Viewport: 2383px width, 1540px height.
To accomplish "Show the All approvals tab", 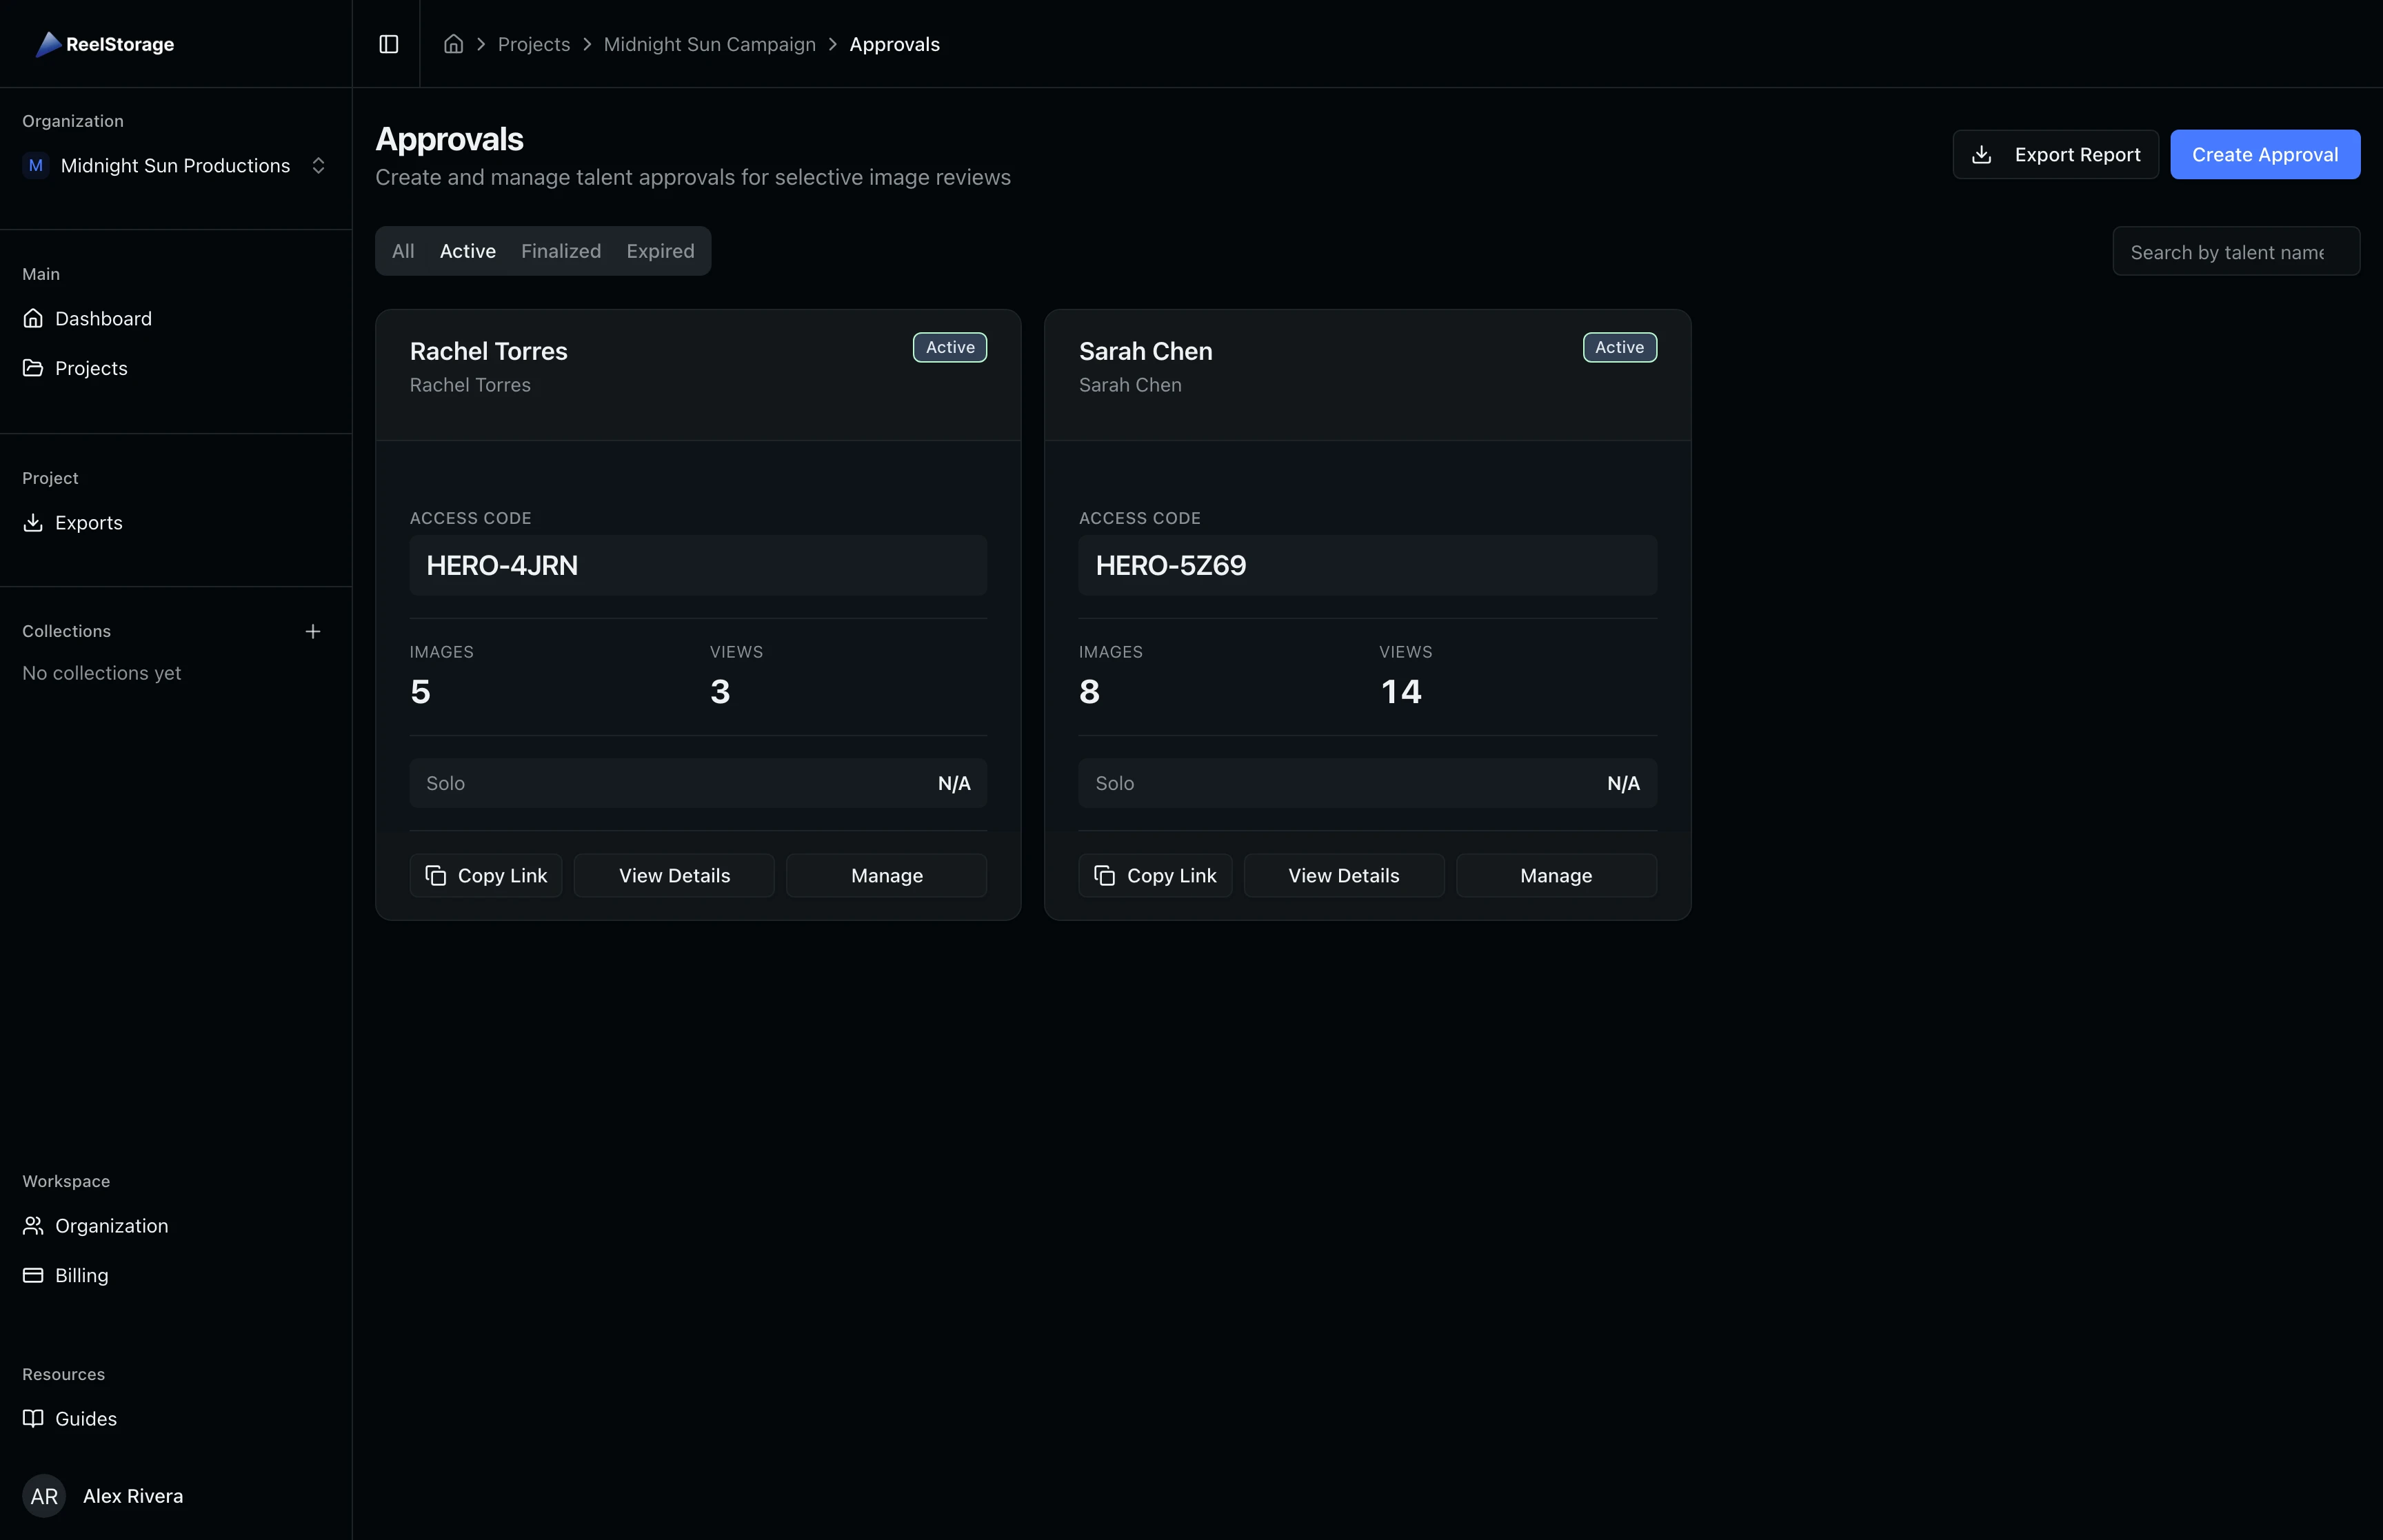I will point(403,251).
